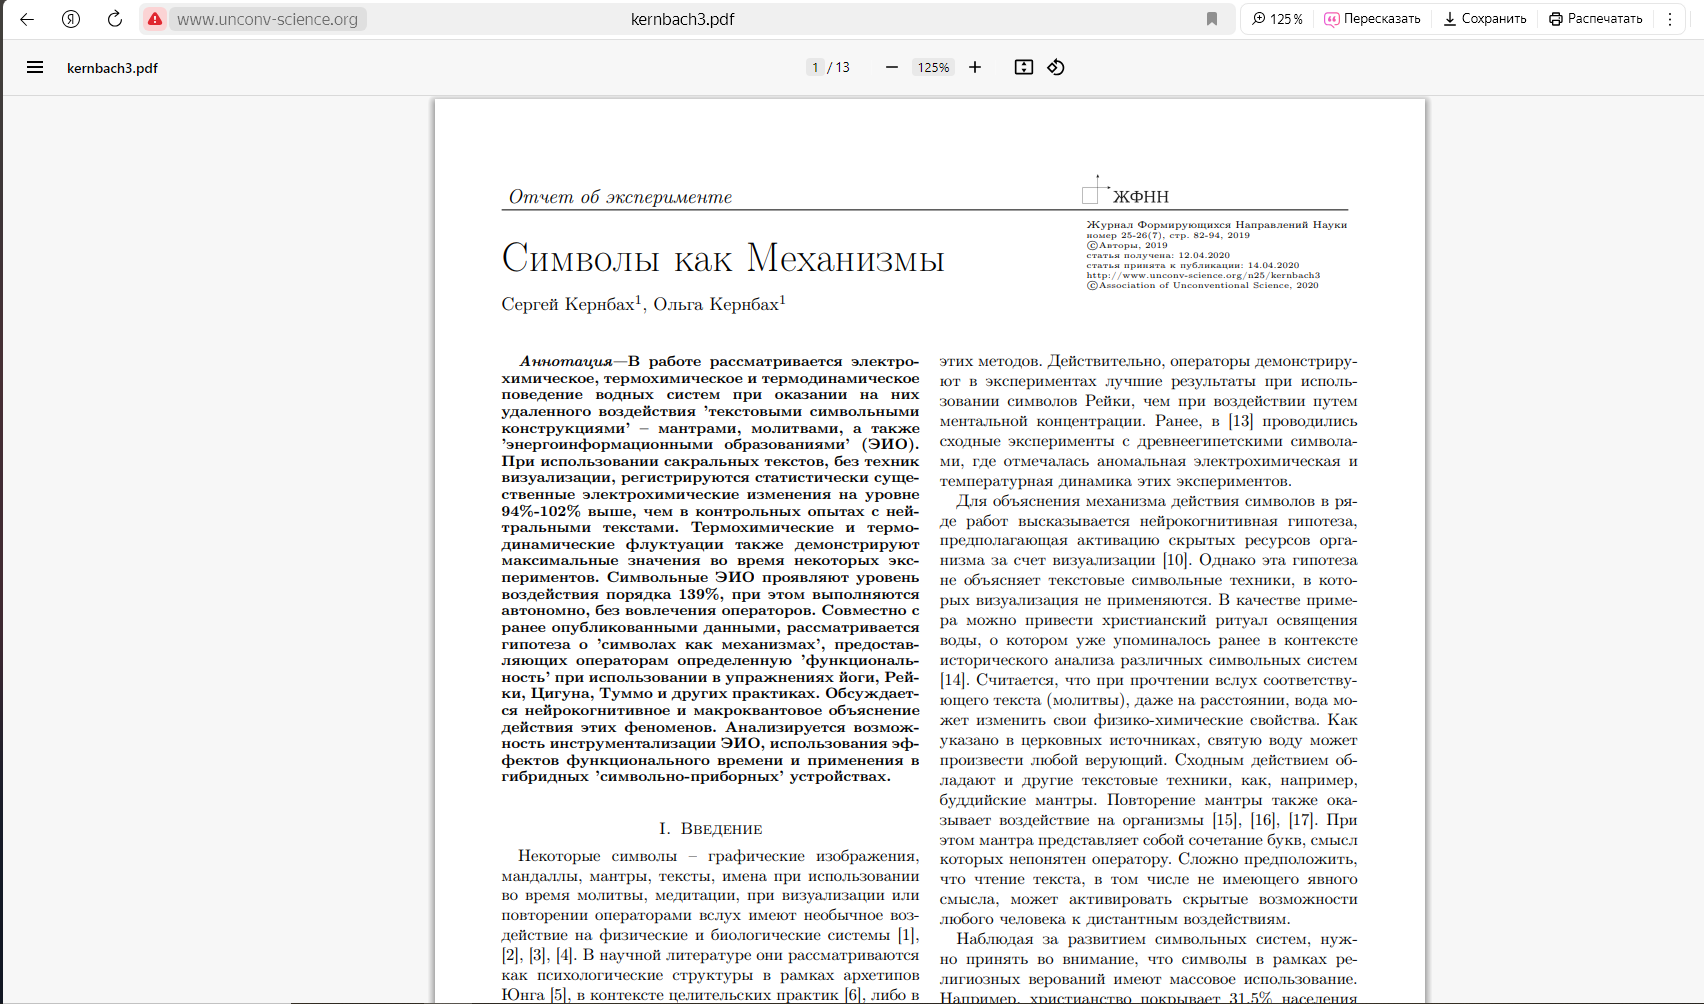
Task: Rotate the document counterclockwise
Action: pos(1056,67)
